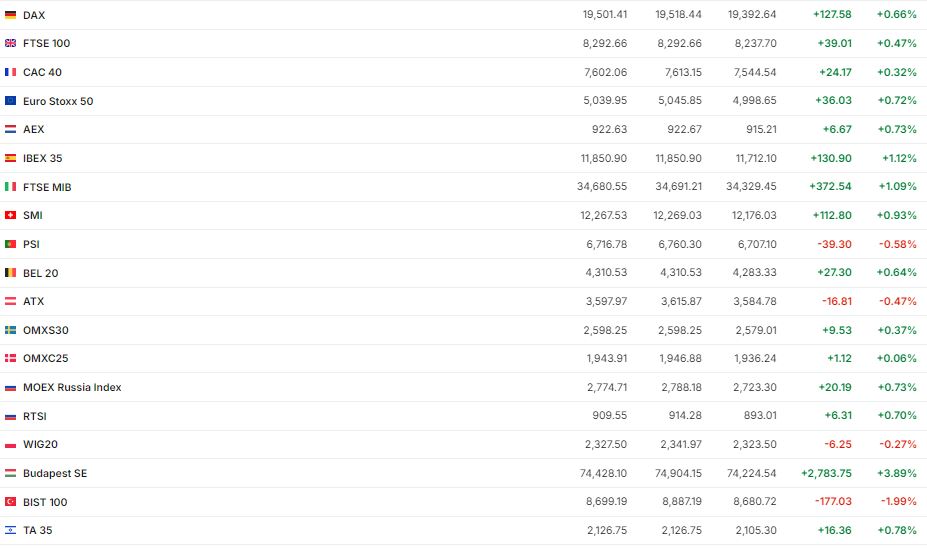Open the WIG20 index link
927x550 pixels.
point(41,444)
